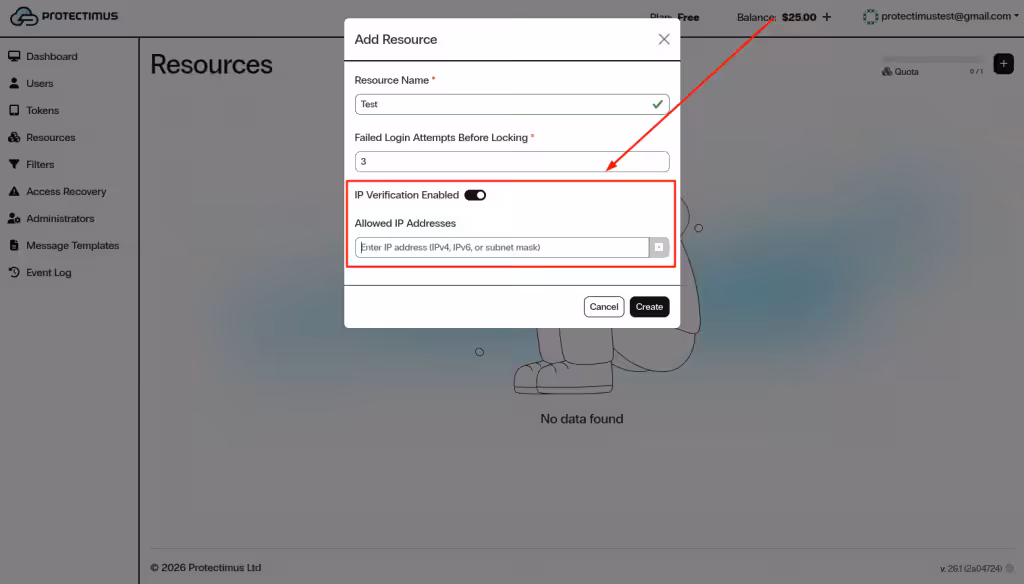Edit Failed Login Attempts Before Locking field
This screenshot has width=1024, height=584.
click(511, 161)
